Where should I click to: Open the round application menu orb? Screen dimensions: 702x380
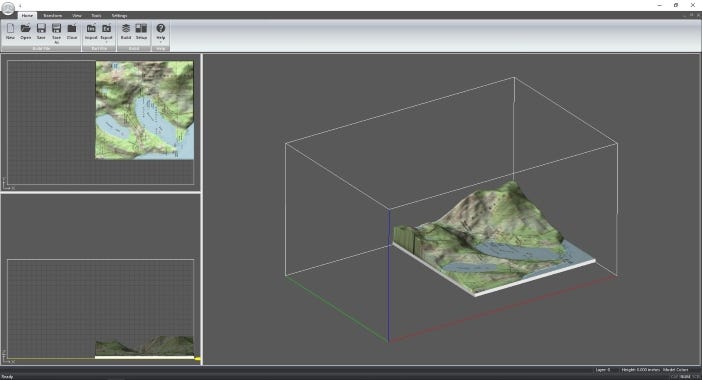(8, 9)
